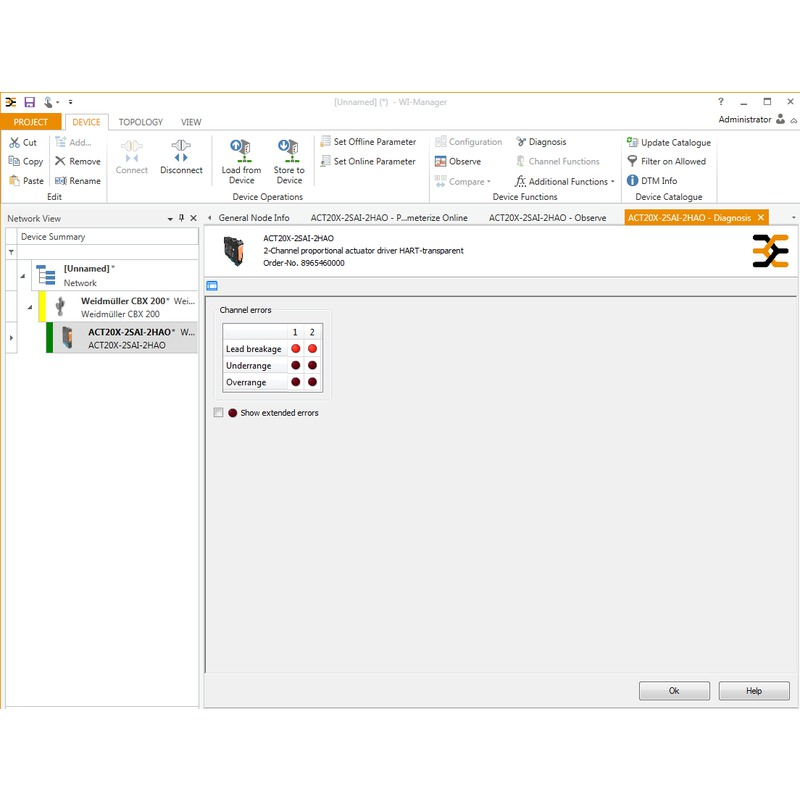Switch to the General Node Info tab
The height and width of the screenshot is (800, 800).
(254, 218)
